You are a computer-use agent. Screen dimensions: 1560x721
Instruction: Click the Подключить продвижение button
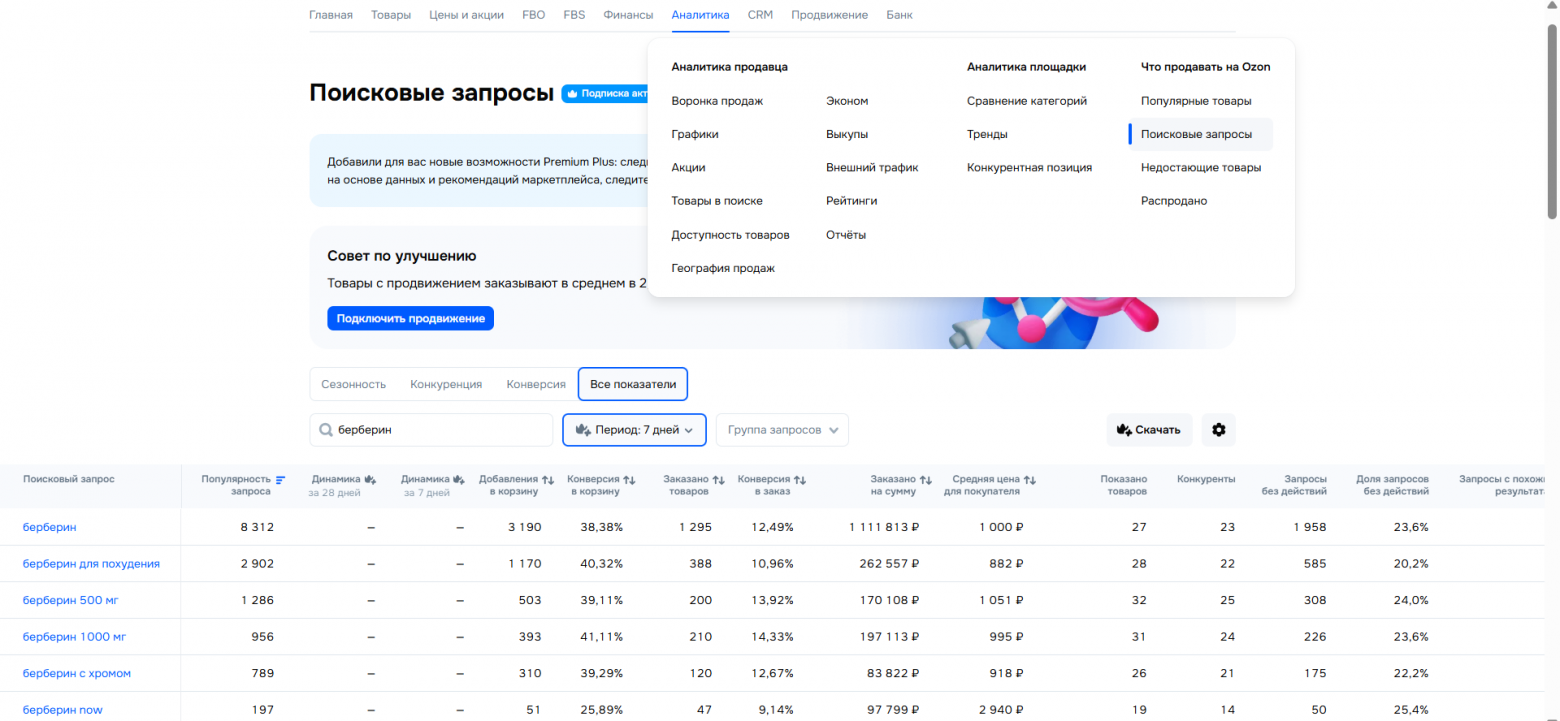click(410, 317)
